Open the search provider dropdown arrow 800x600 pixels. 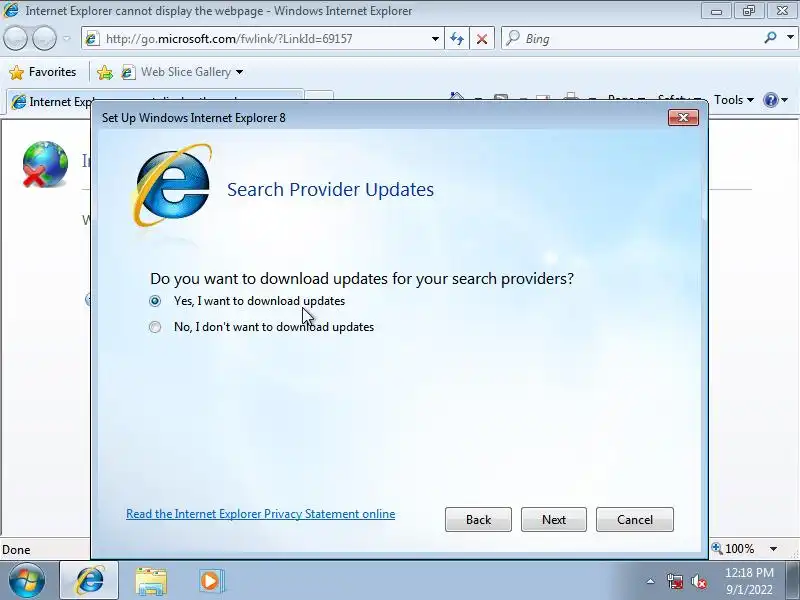pyautogui.click(x=790, y=38)
